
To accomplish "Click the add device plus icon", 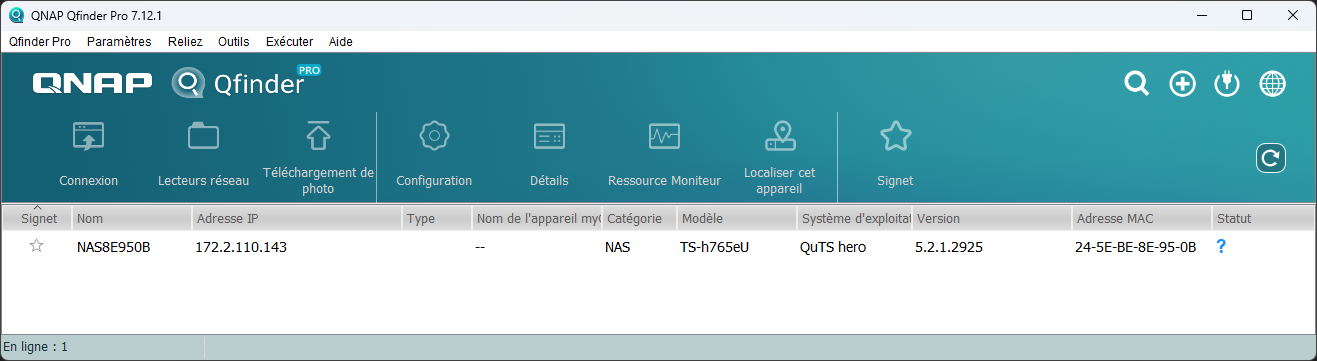I will 1183,84.
